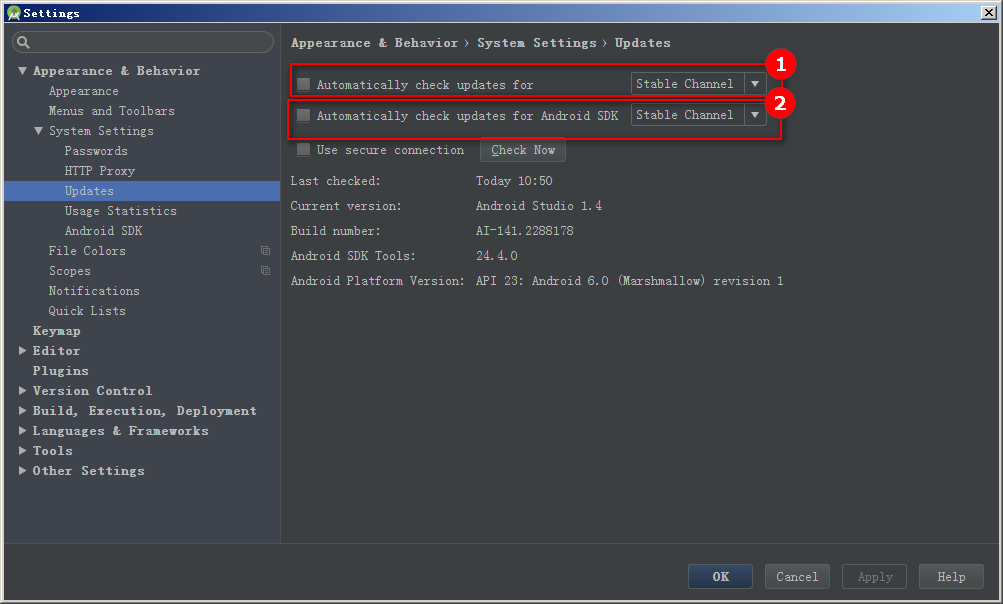This screenshot has width=1003, height=604.
Task: Open the Usage Statistics settings page
Action: pos(120,211)
